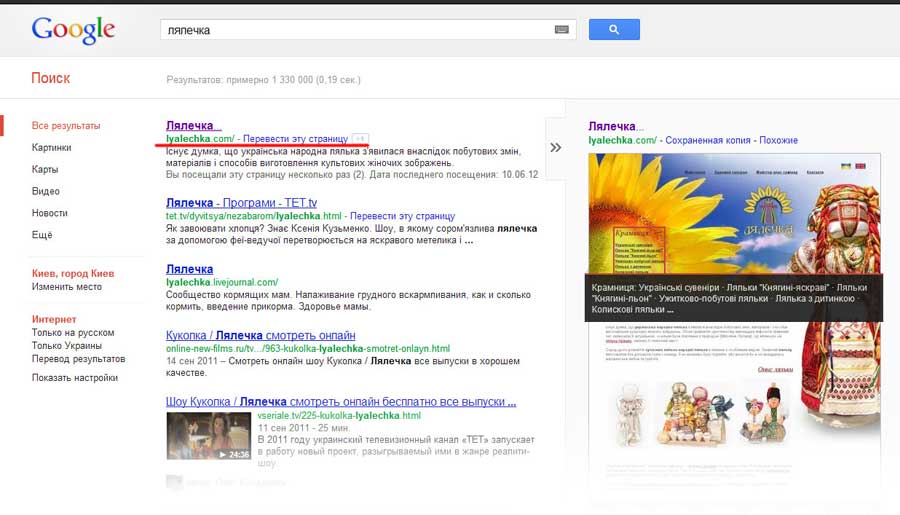
Task: Open the lyalechka.livejournal.com Лялечка result
Action: [189, 269]
